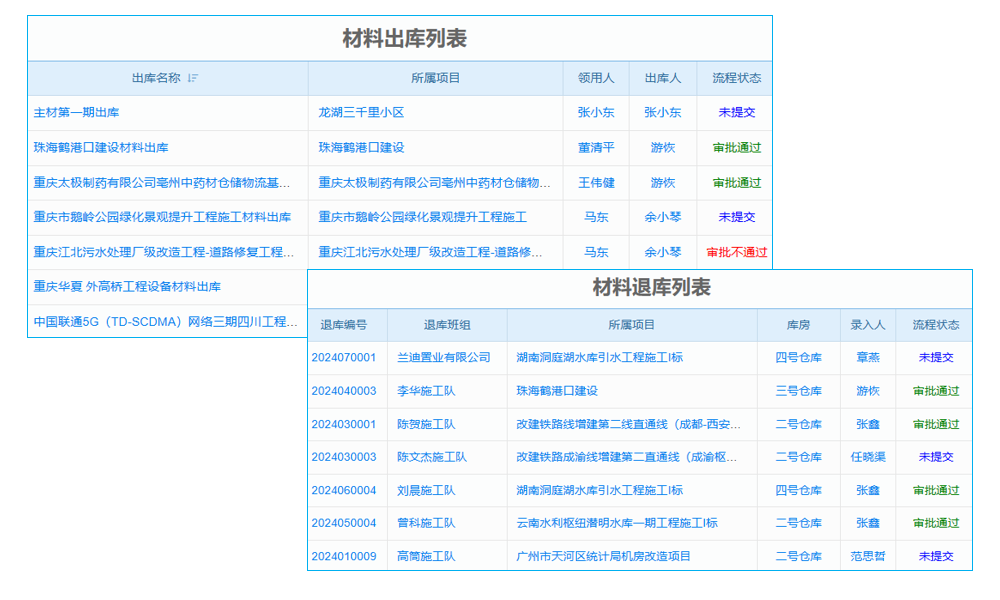This screenshot has height=600, width=1000.
Task: Click the 库房 column header
Action: pos(797,323)
